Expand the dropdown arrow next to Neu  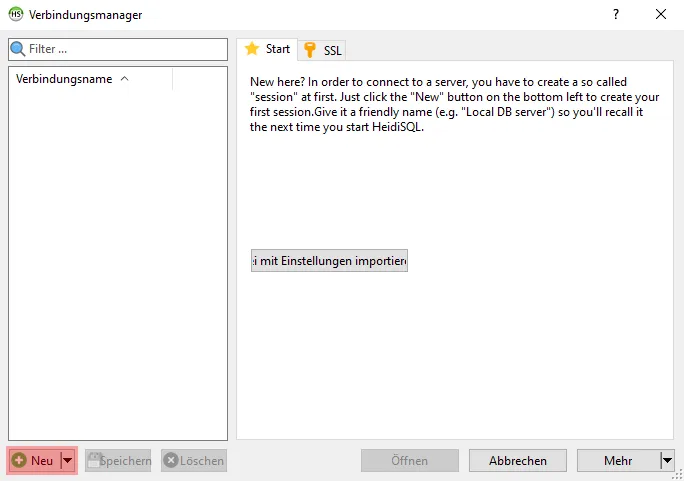(68, 461)
